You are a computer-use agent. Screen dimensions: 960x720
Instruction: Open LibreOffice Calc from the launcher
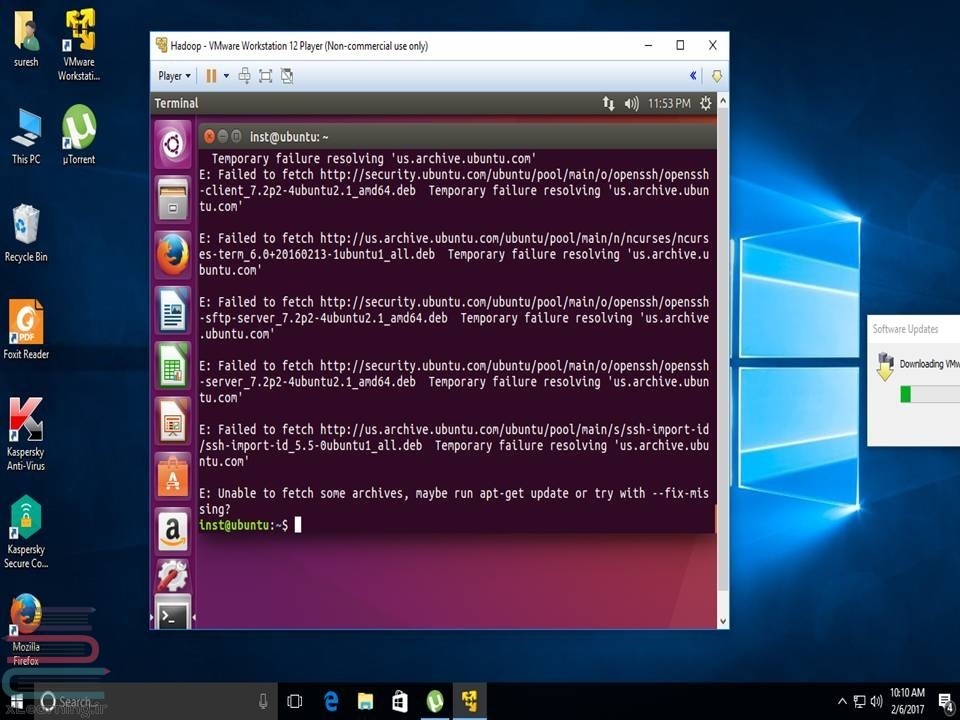coord(172,365)
